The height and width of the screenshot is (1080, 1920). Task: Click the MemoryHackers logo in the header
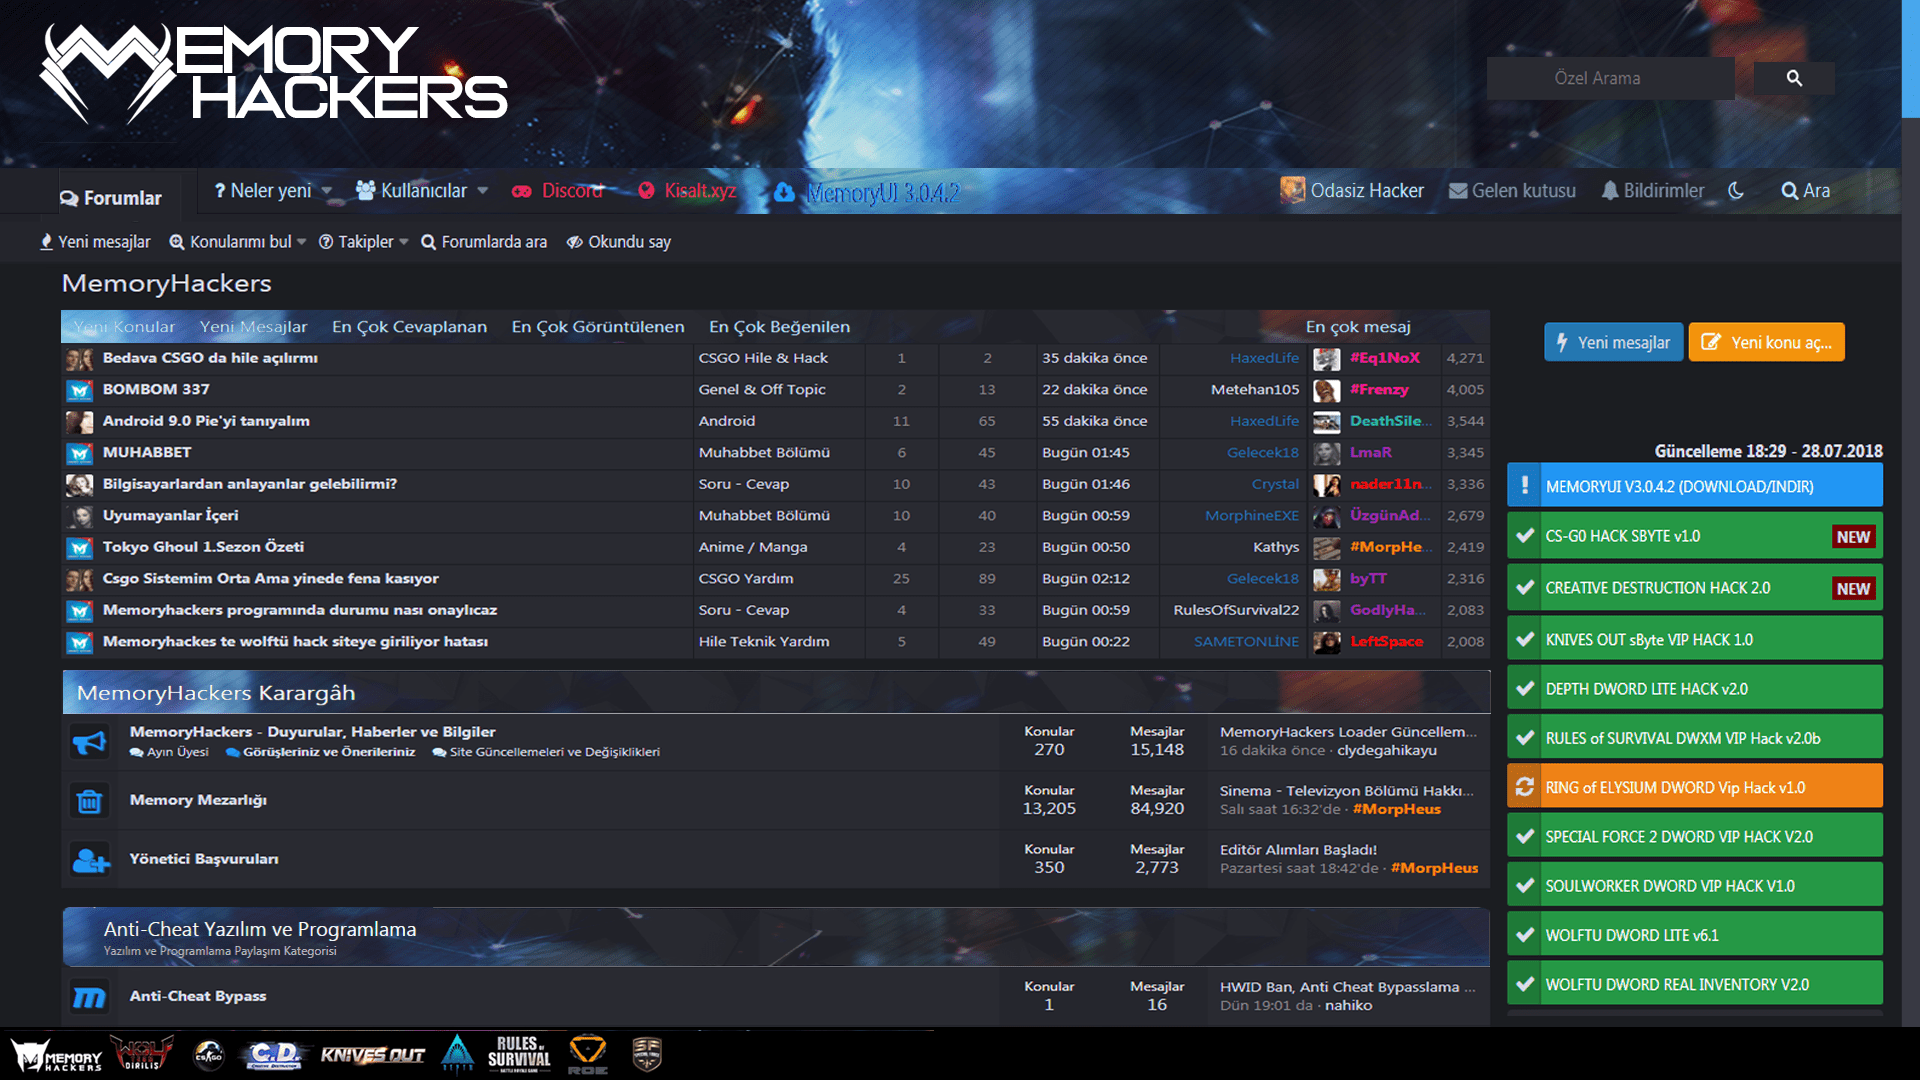point(274,73)
